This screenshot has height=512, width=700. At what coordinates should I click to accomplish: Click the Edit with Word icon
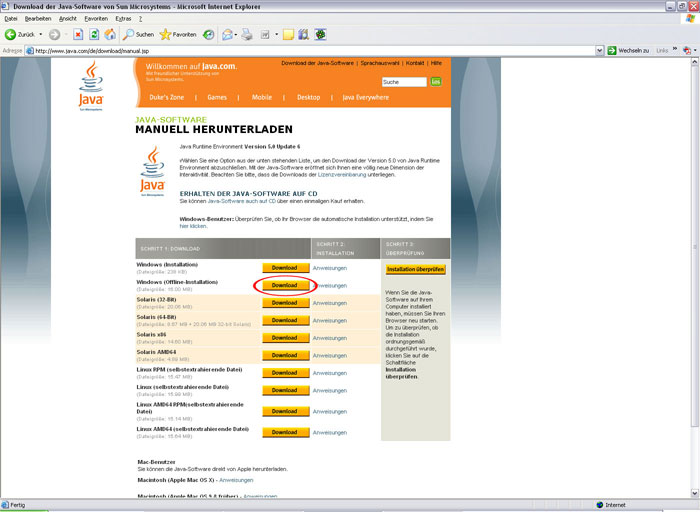pyautogui.click(x=265, y=34)
